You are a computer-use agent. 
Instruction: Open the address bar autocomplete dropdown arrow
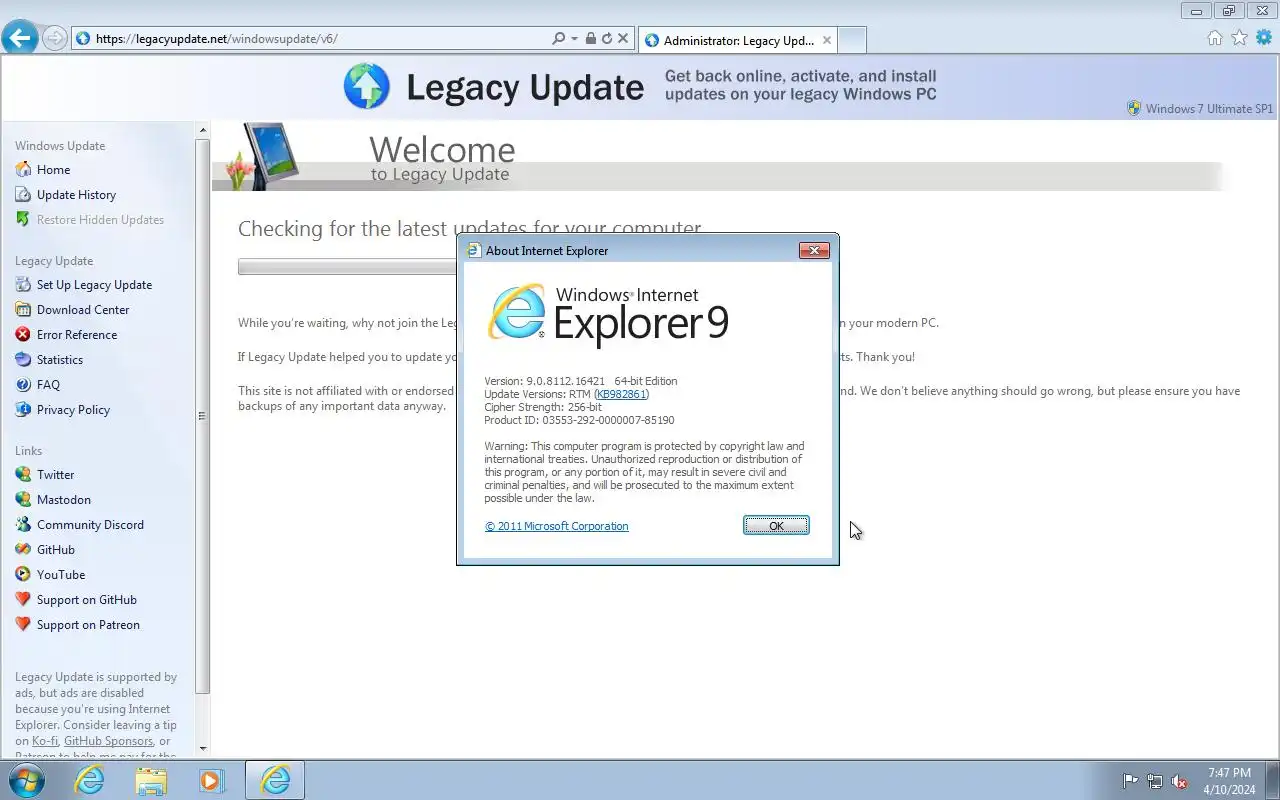574,38
